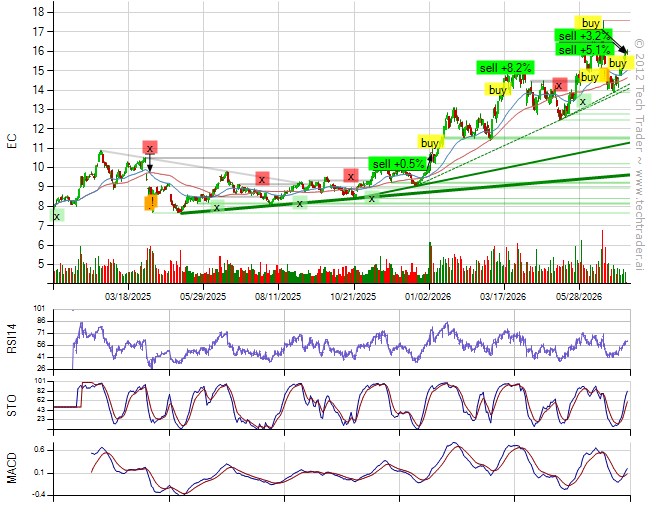Select the 'sell +5.1%' signal label
Screen dimensions: 657x514
click(584, 49)
